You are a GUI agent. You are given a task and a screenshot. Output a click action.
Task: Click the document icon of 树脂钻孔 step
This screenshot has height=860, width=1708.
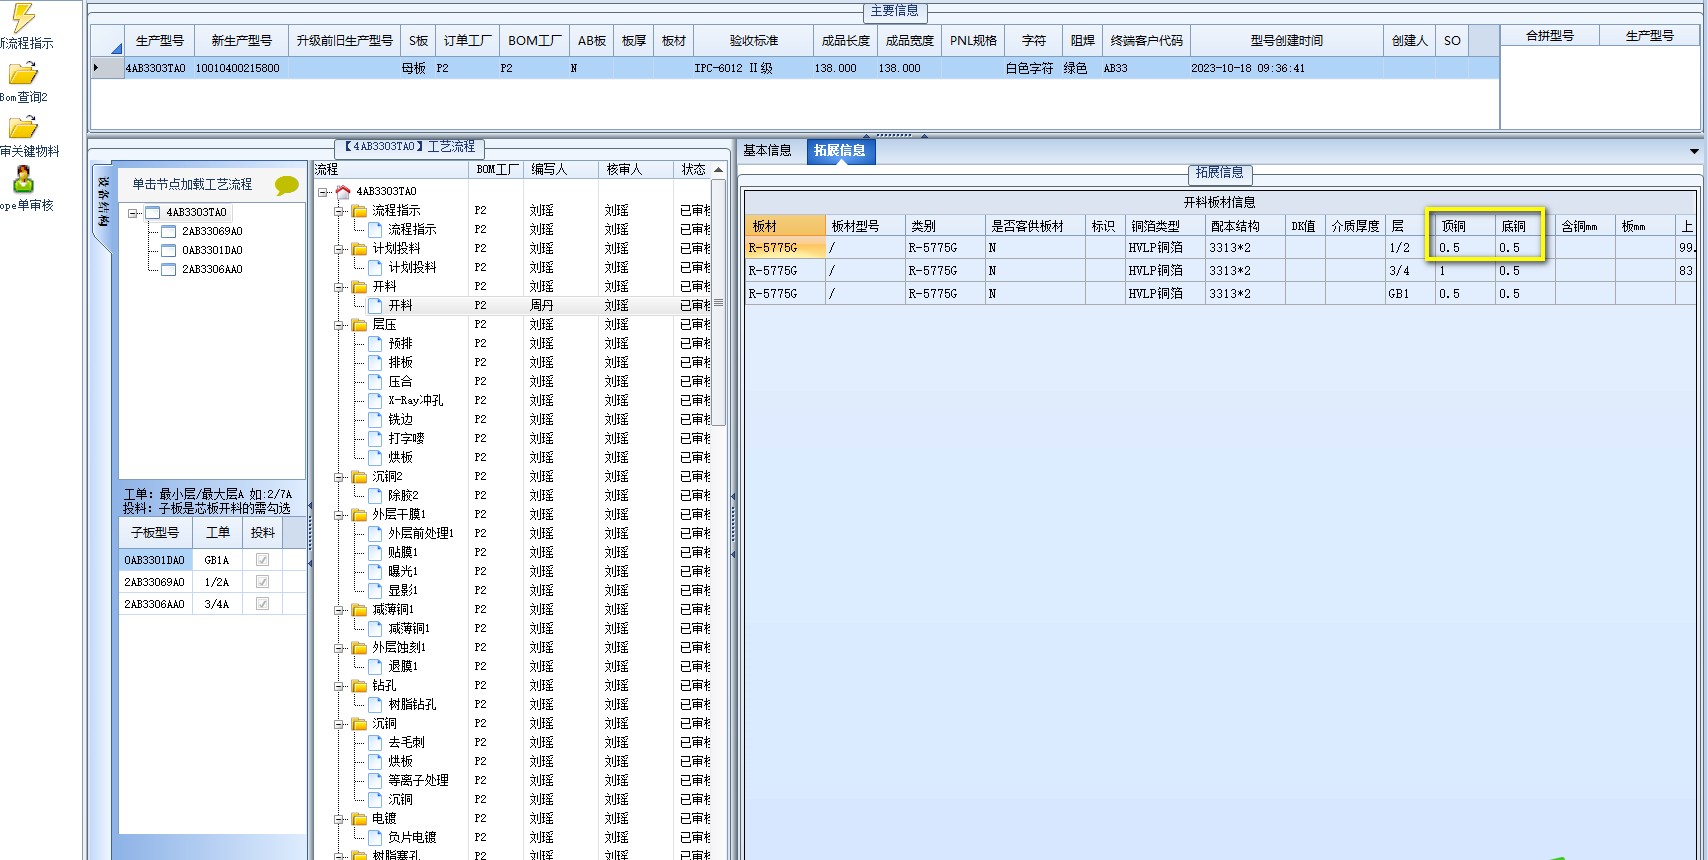(x=375, y=704)
